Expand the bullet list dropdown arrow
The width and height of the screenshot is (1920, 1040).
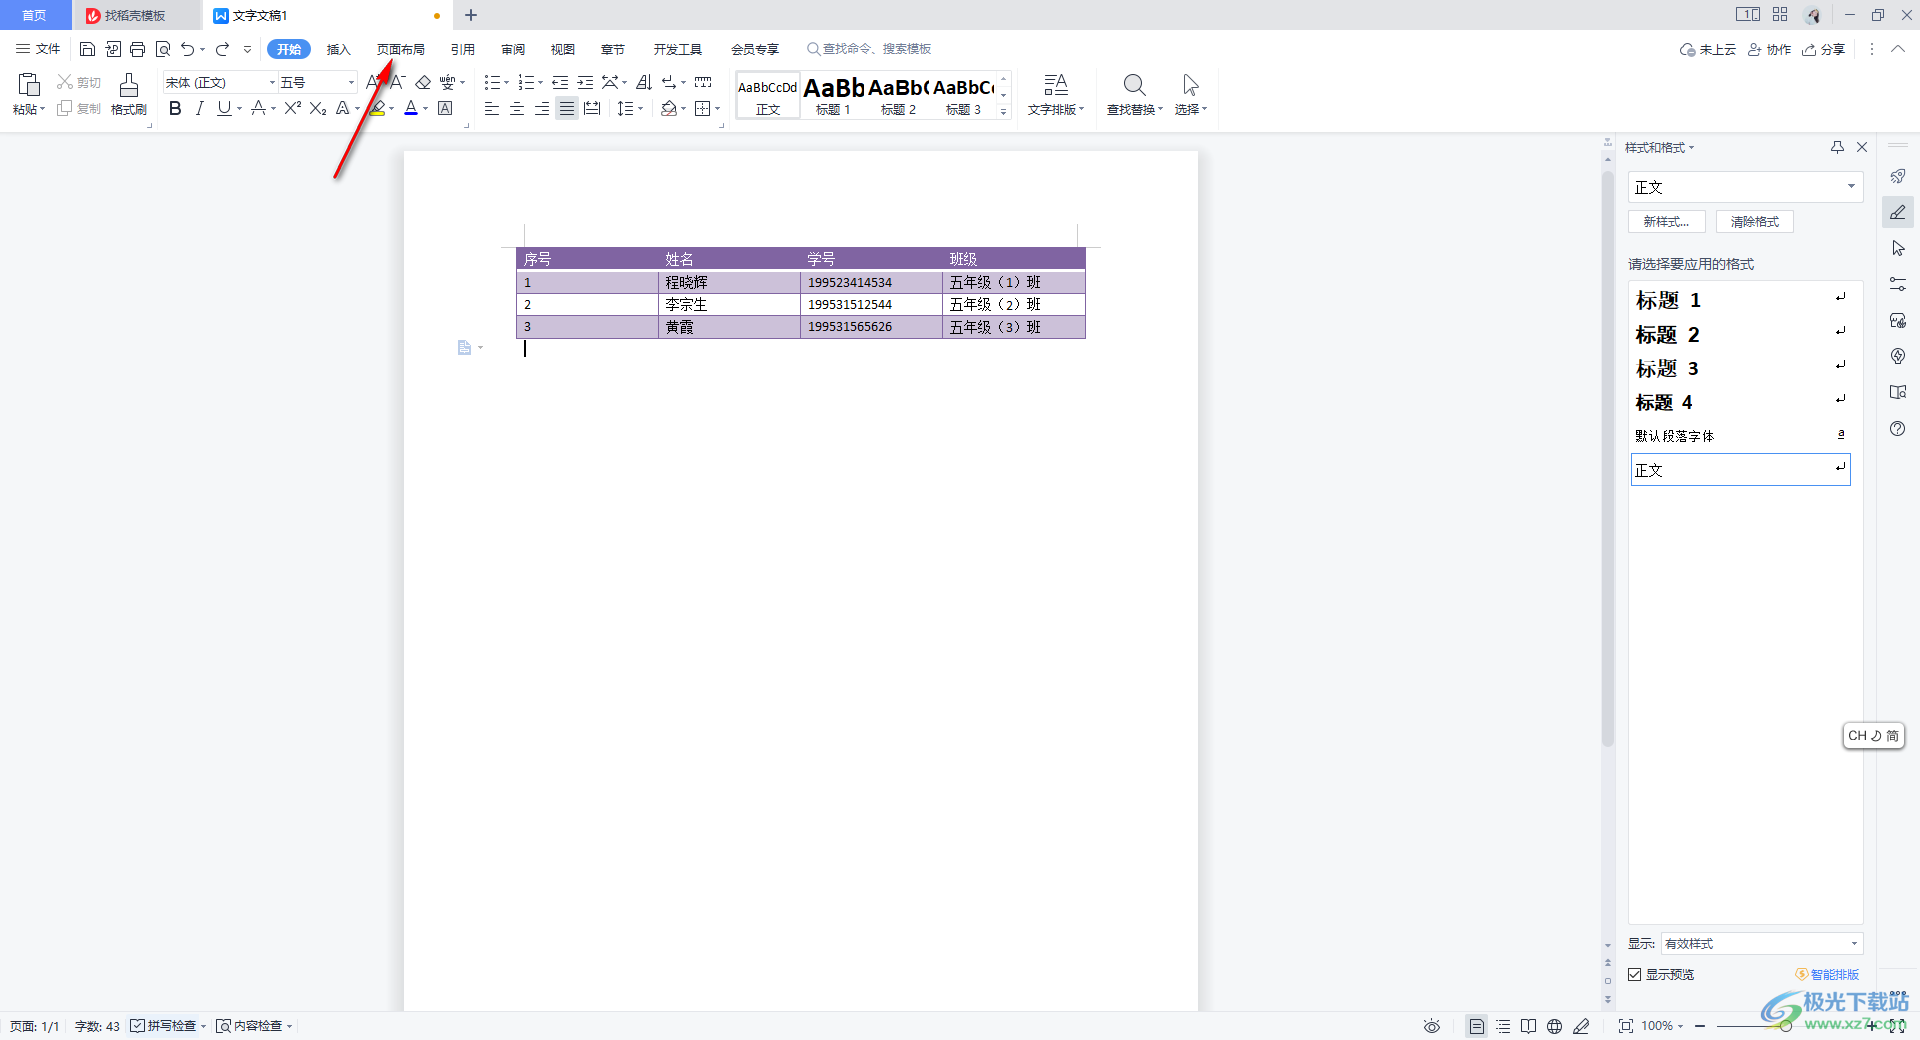506,82
